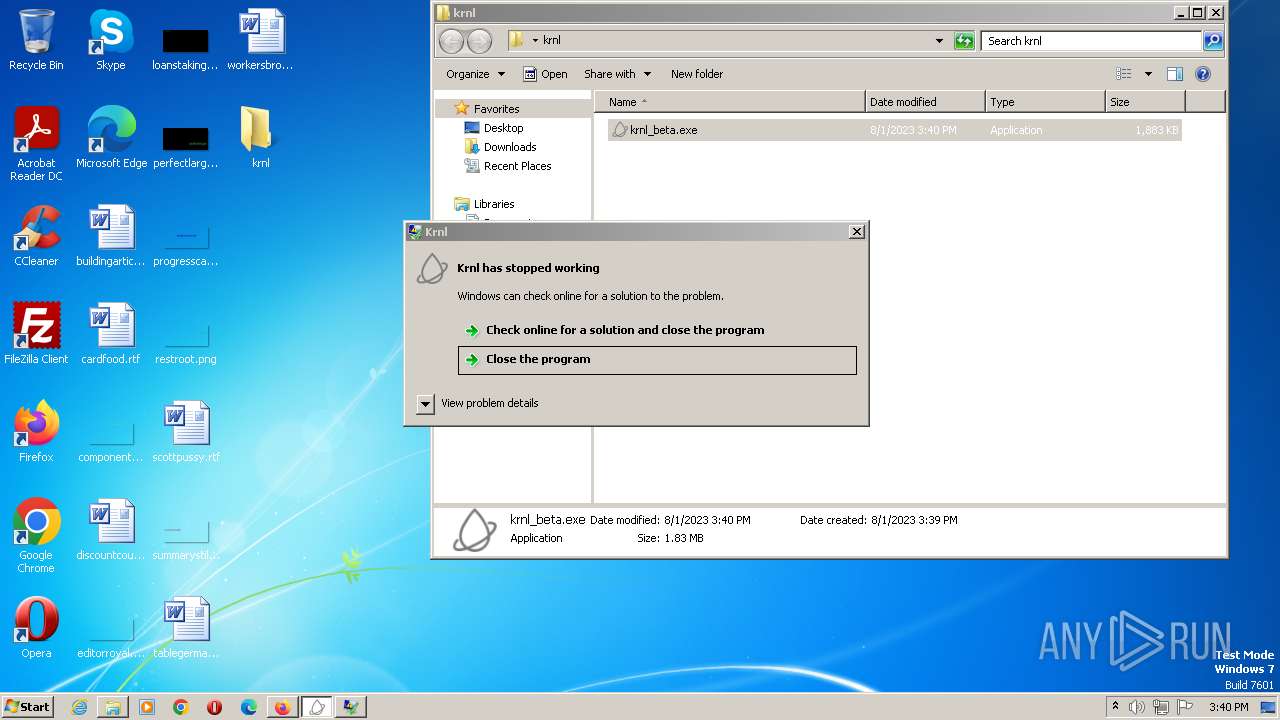Switch to the Krnl taskbar button
Image resolution: width=1280 pixels, height=720 pixels.
317,707
